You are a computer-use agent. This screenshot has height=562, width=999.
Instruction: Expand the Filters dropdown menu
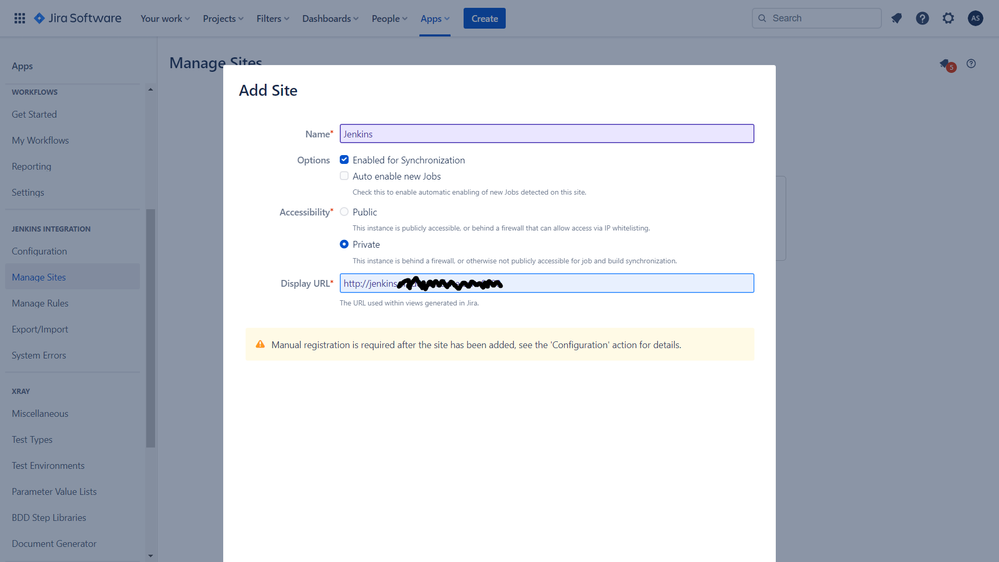click(273, 18)
